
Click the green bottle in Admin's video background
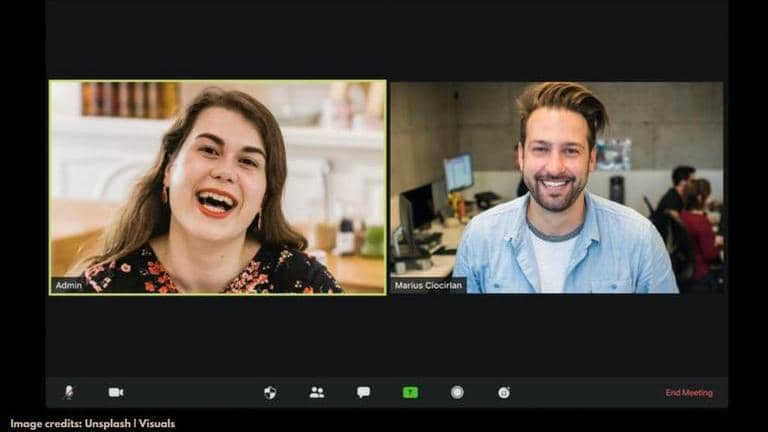(373, 241)
